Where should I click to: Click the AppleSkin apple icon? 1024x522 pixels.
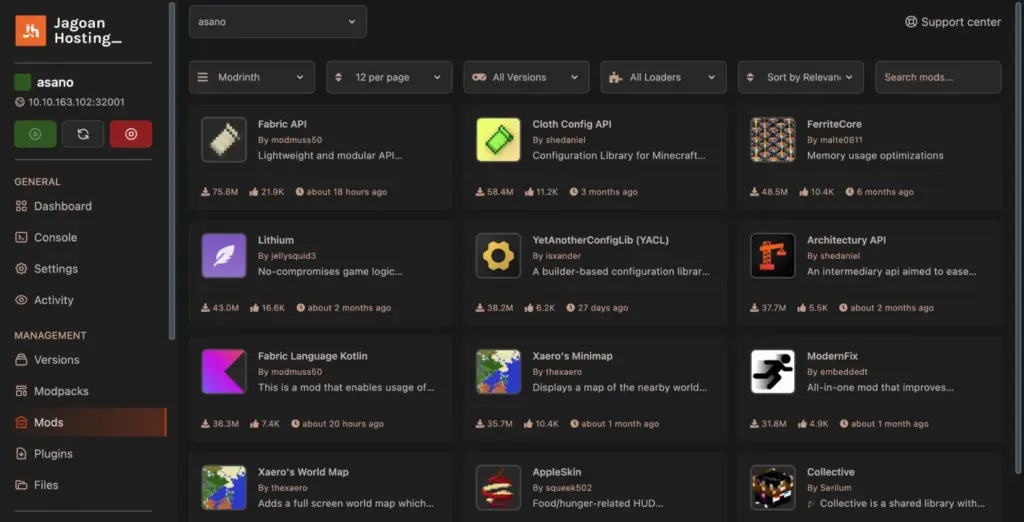[x=498, y=487]
